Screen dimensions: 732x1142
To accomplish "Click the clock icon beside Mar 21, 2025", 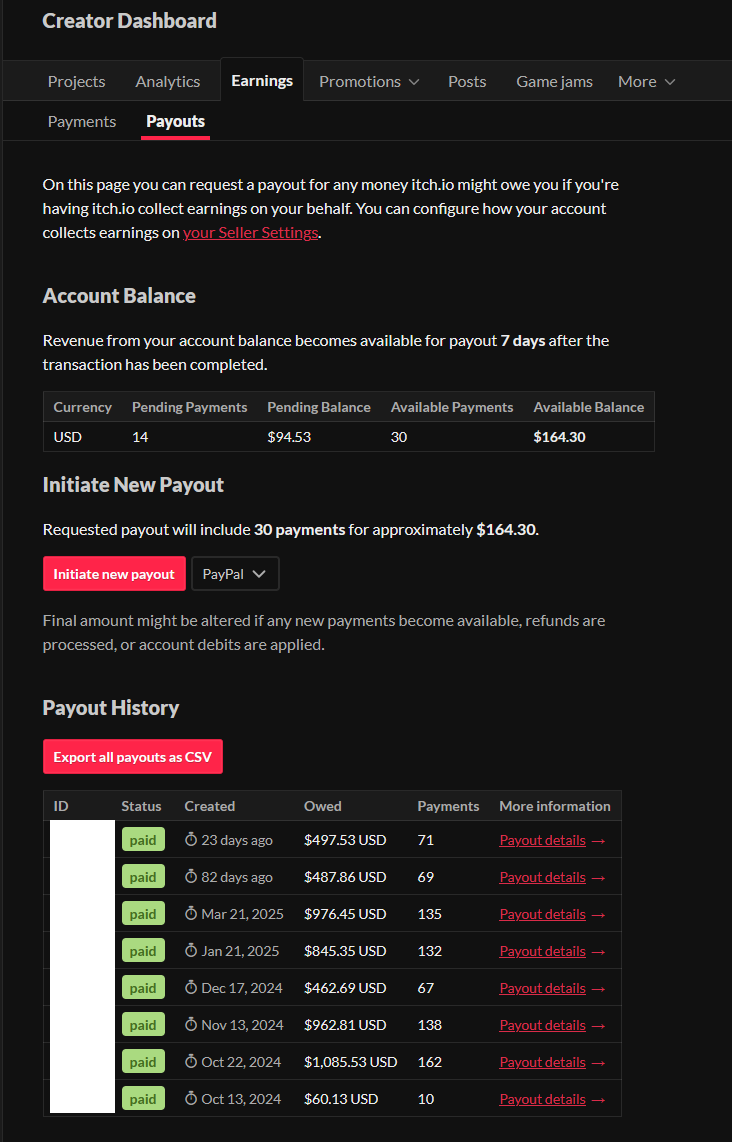I will [191, 913].
